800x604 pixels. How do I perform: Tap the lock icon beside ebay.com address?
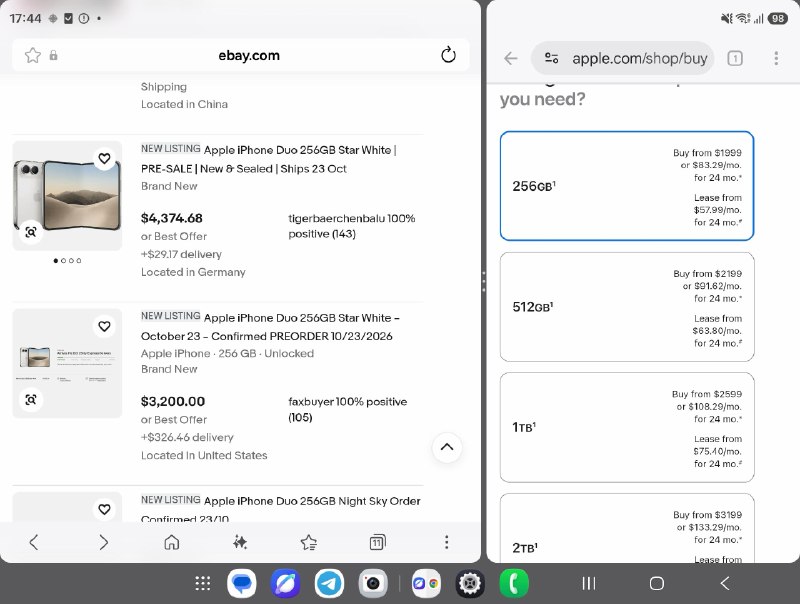coord(54,55)
